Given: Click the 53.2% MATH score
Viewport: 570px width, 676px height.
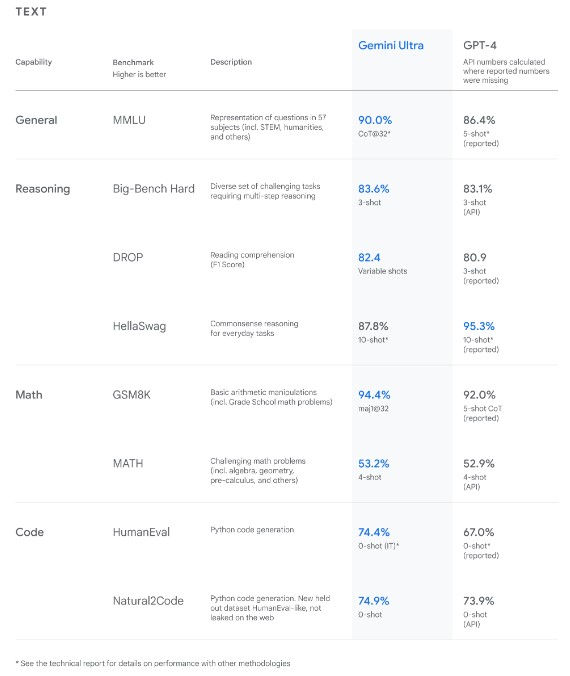Looking at the screenshot, I should pyautogui.click(x=373, y=463).
